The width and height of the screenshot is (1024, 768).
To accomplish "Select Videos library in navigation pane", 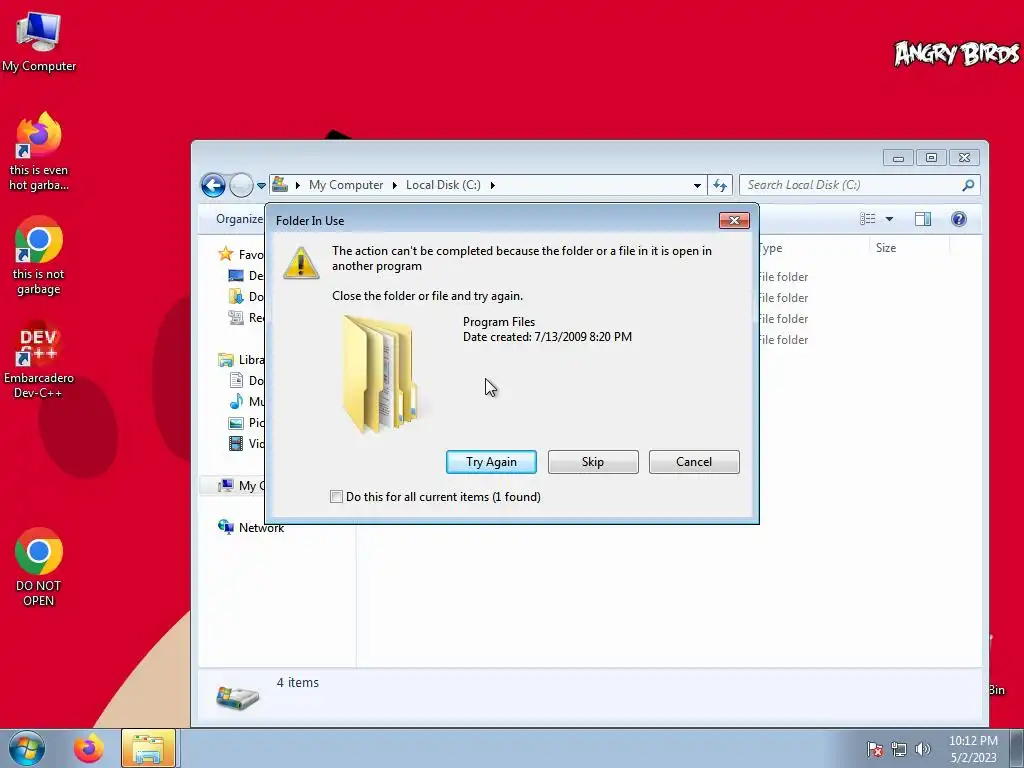I will click(x=247, y=443).
